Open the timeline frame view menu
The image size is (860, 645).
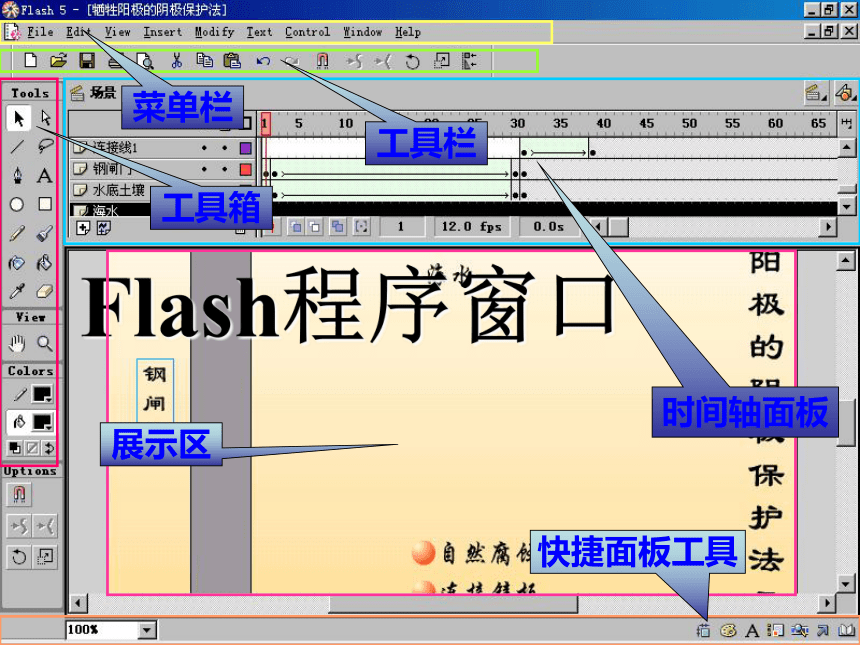pyautogui.click(x=847, y=123)
